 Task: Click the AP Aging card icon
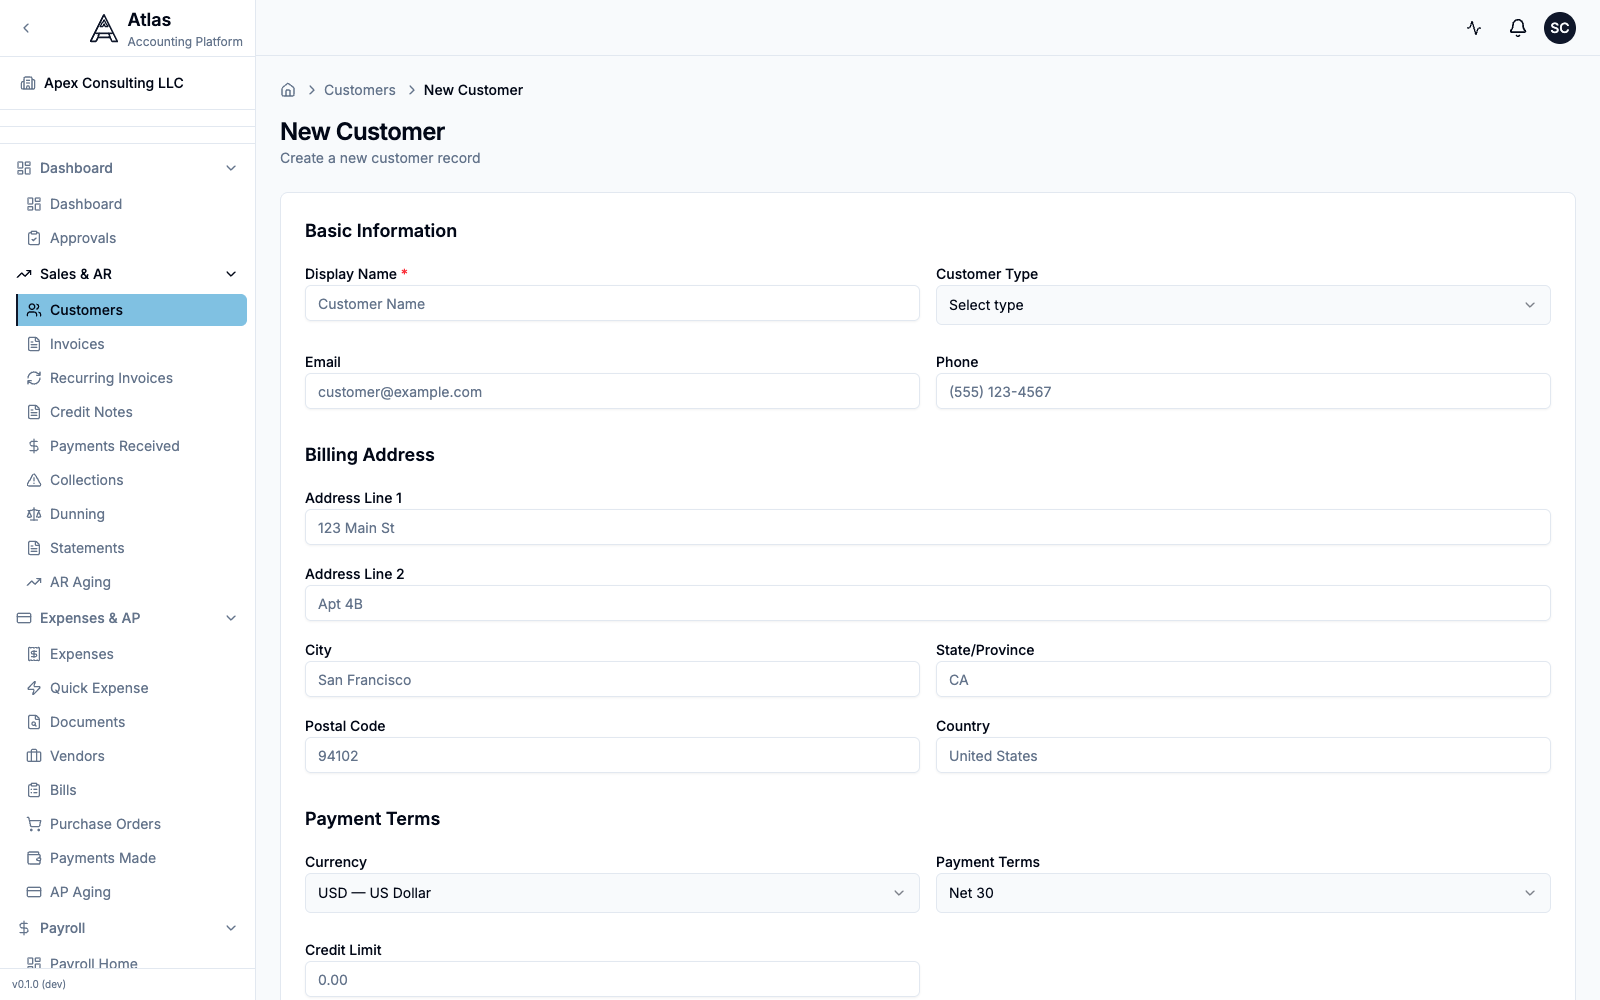34,892
